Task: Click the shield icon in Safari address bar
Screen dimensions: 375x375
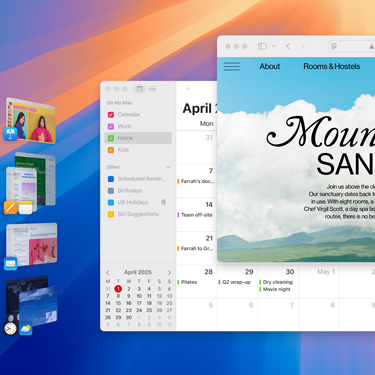Action: 333,46
